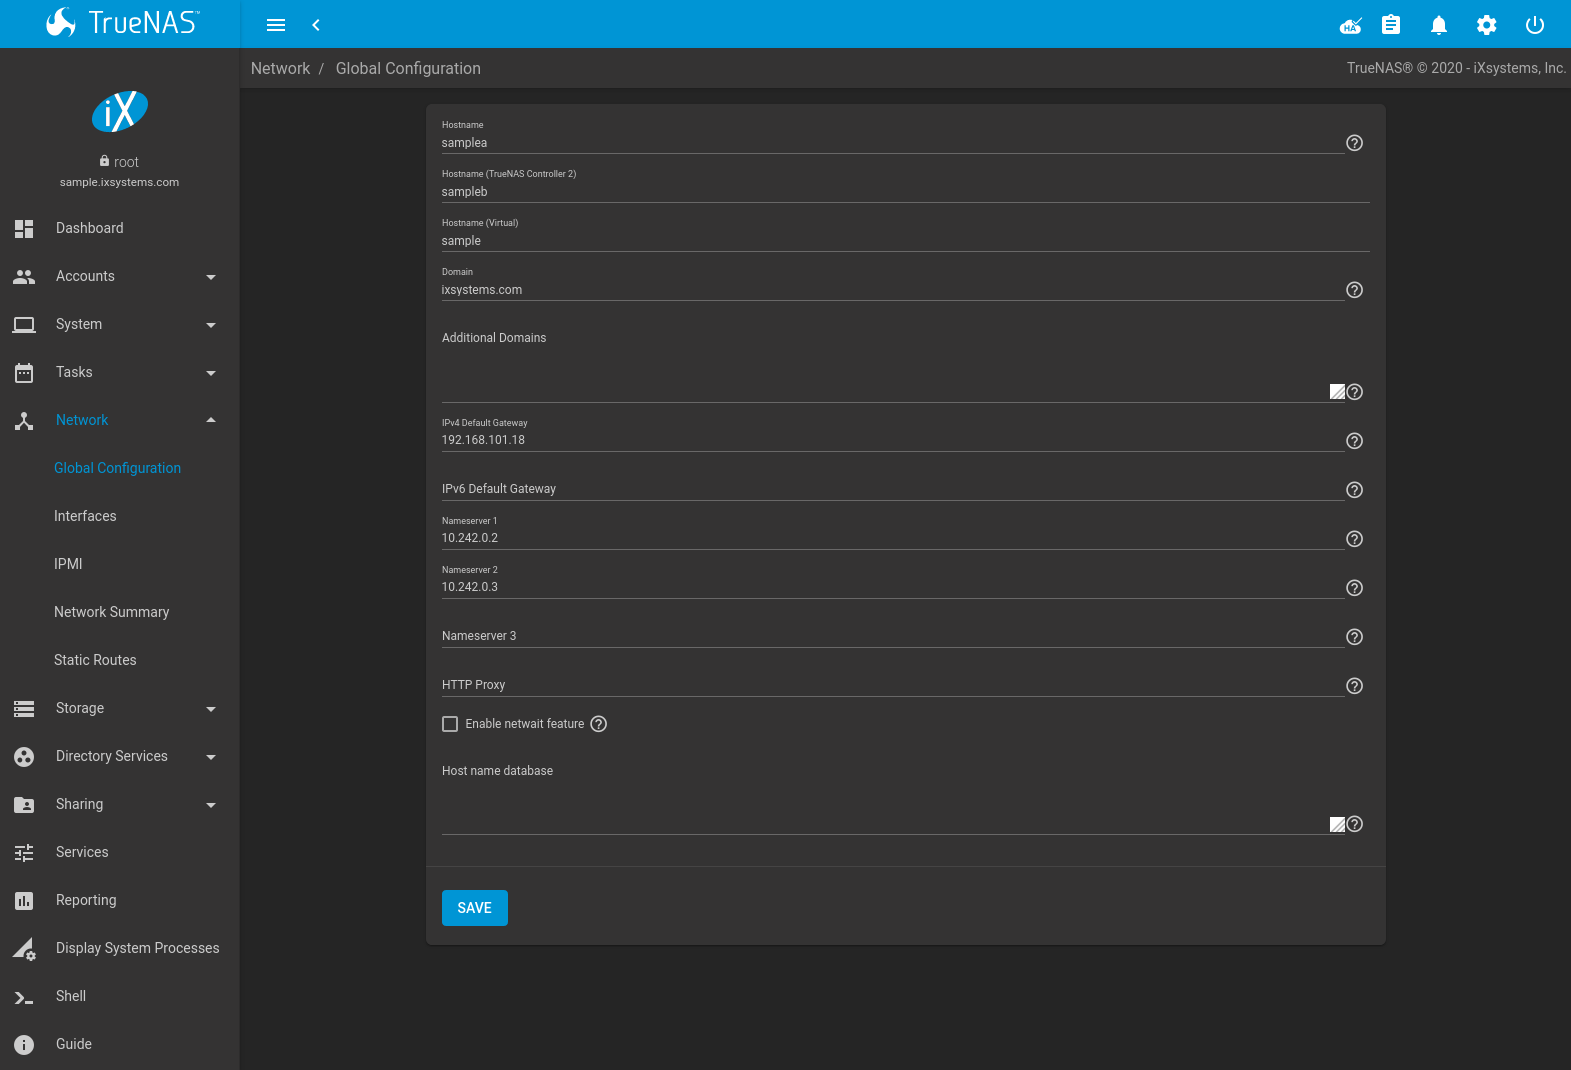
Task: Collapse the Network menu arrow
Action: pos(211,420)
